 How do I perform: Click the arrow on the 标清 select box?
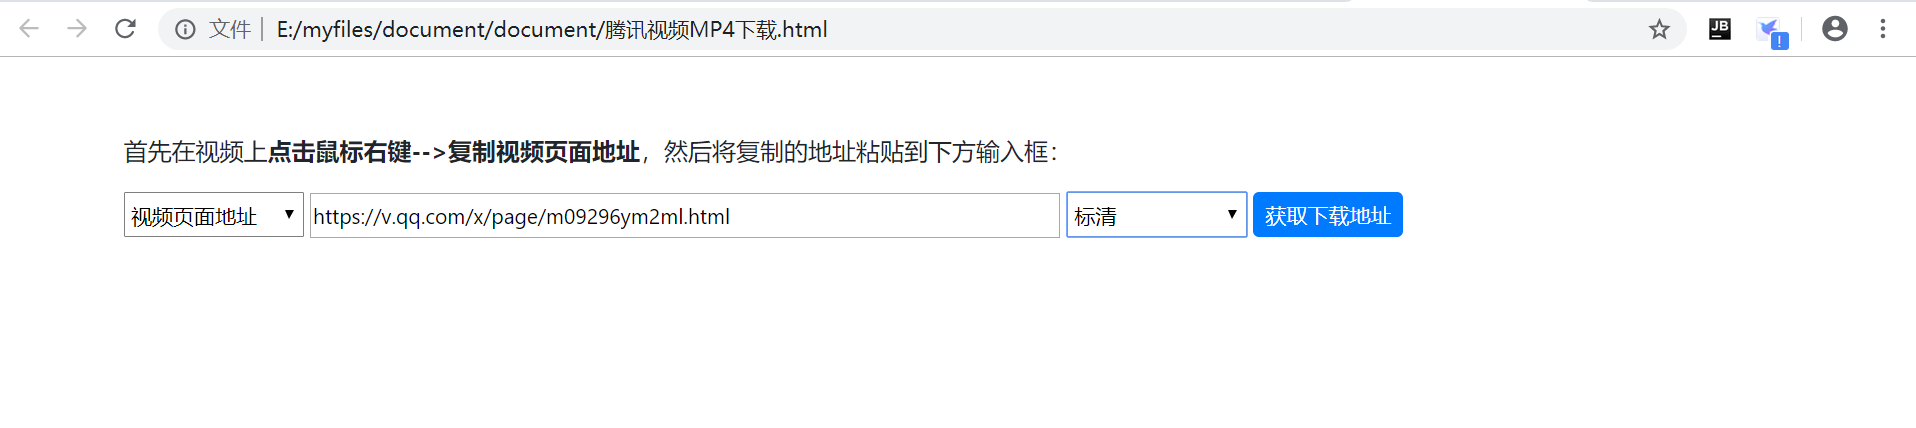[1232, 214]
